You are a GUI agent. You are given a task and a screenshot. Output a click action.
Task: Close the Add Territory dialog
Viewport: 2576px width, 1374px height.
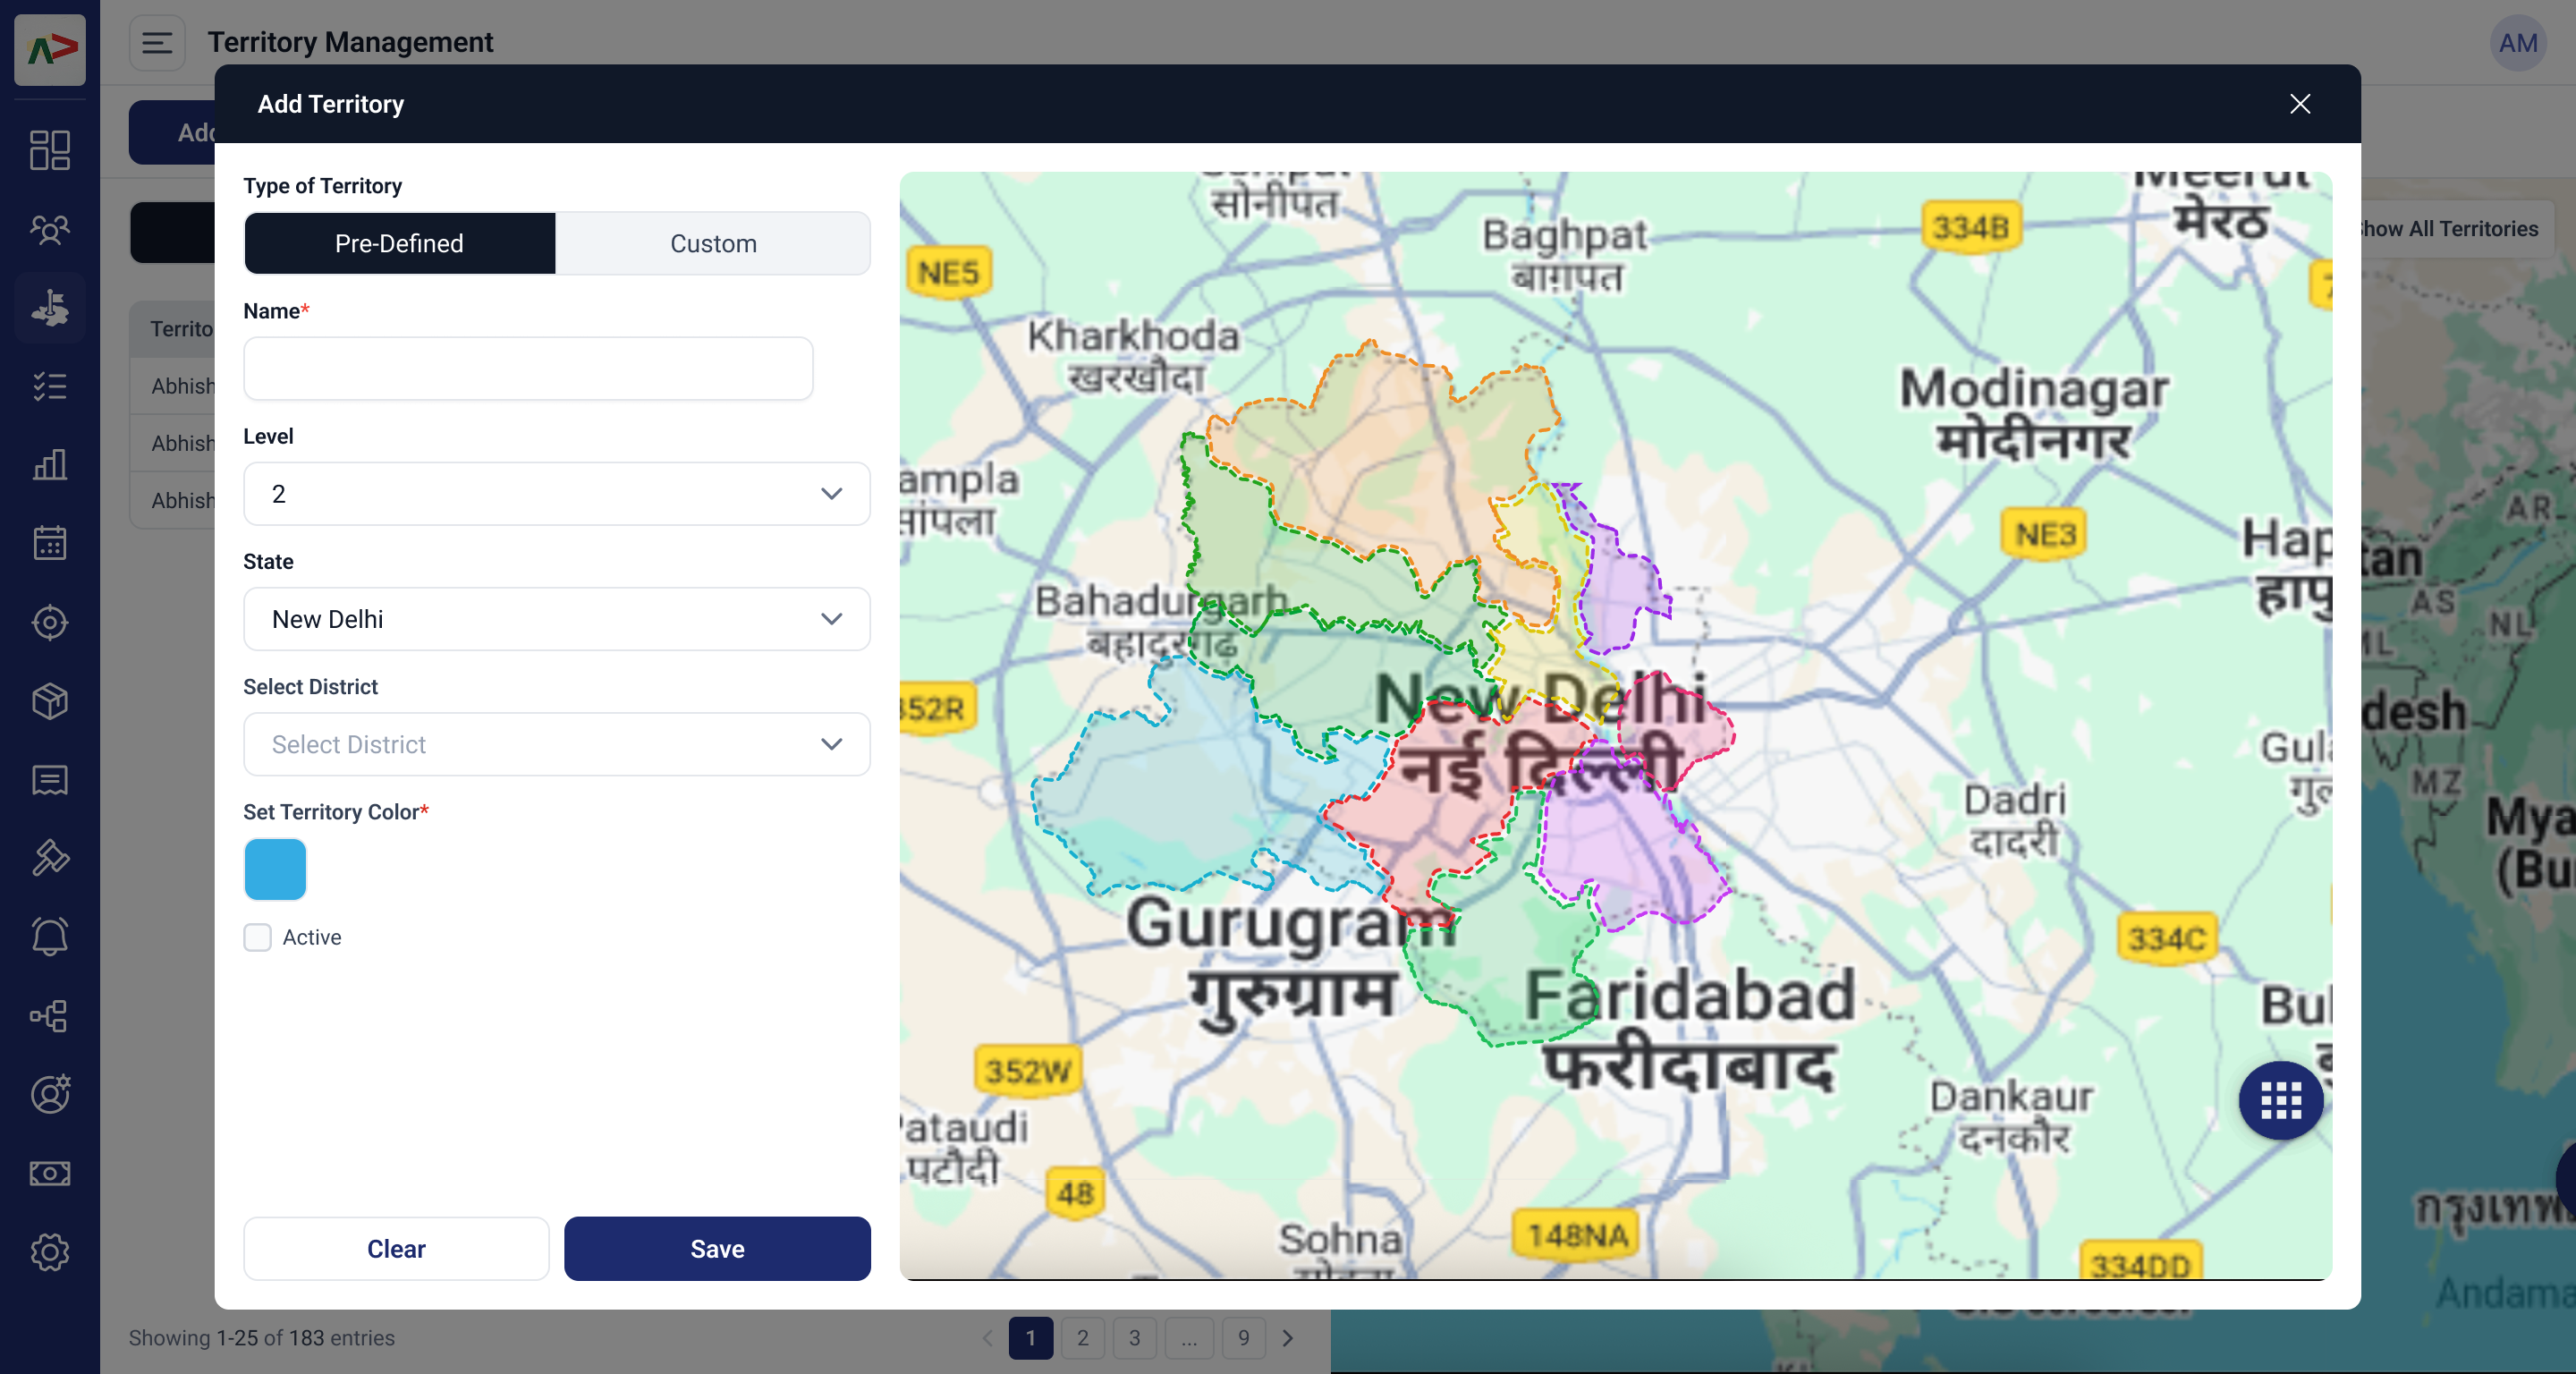(2300, 104)
